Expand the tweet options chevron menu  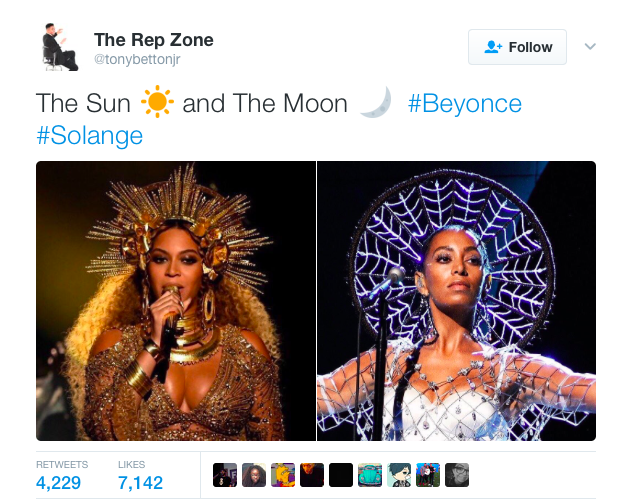(x=590, y=47)
